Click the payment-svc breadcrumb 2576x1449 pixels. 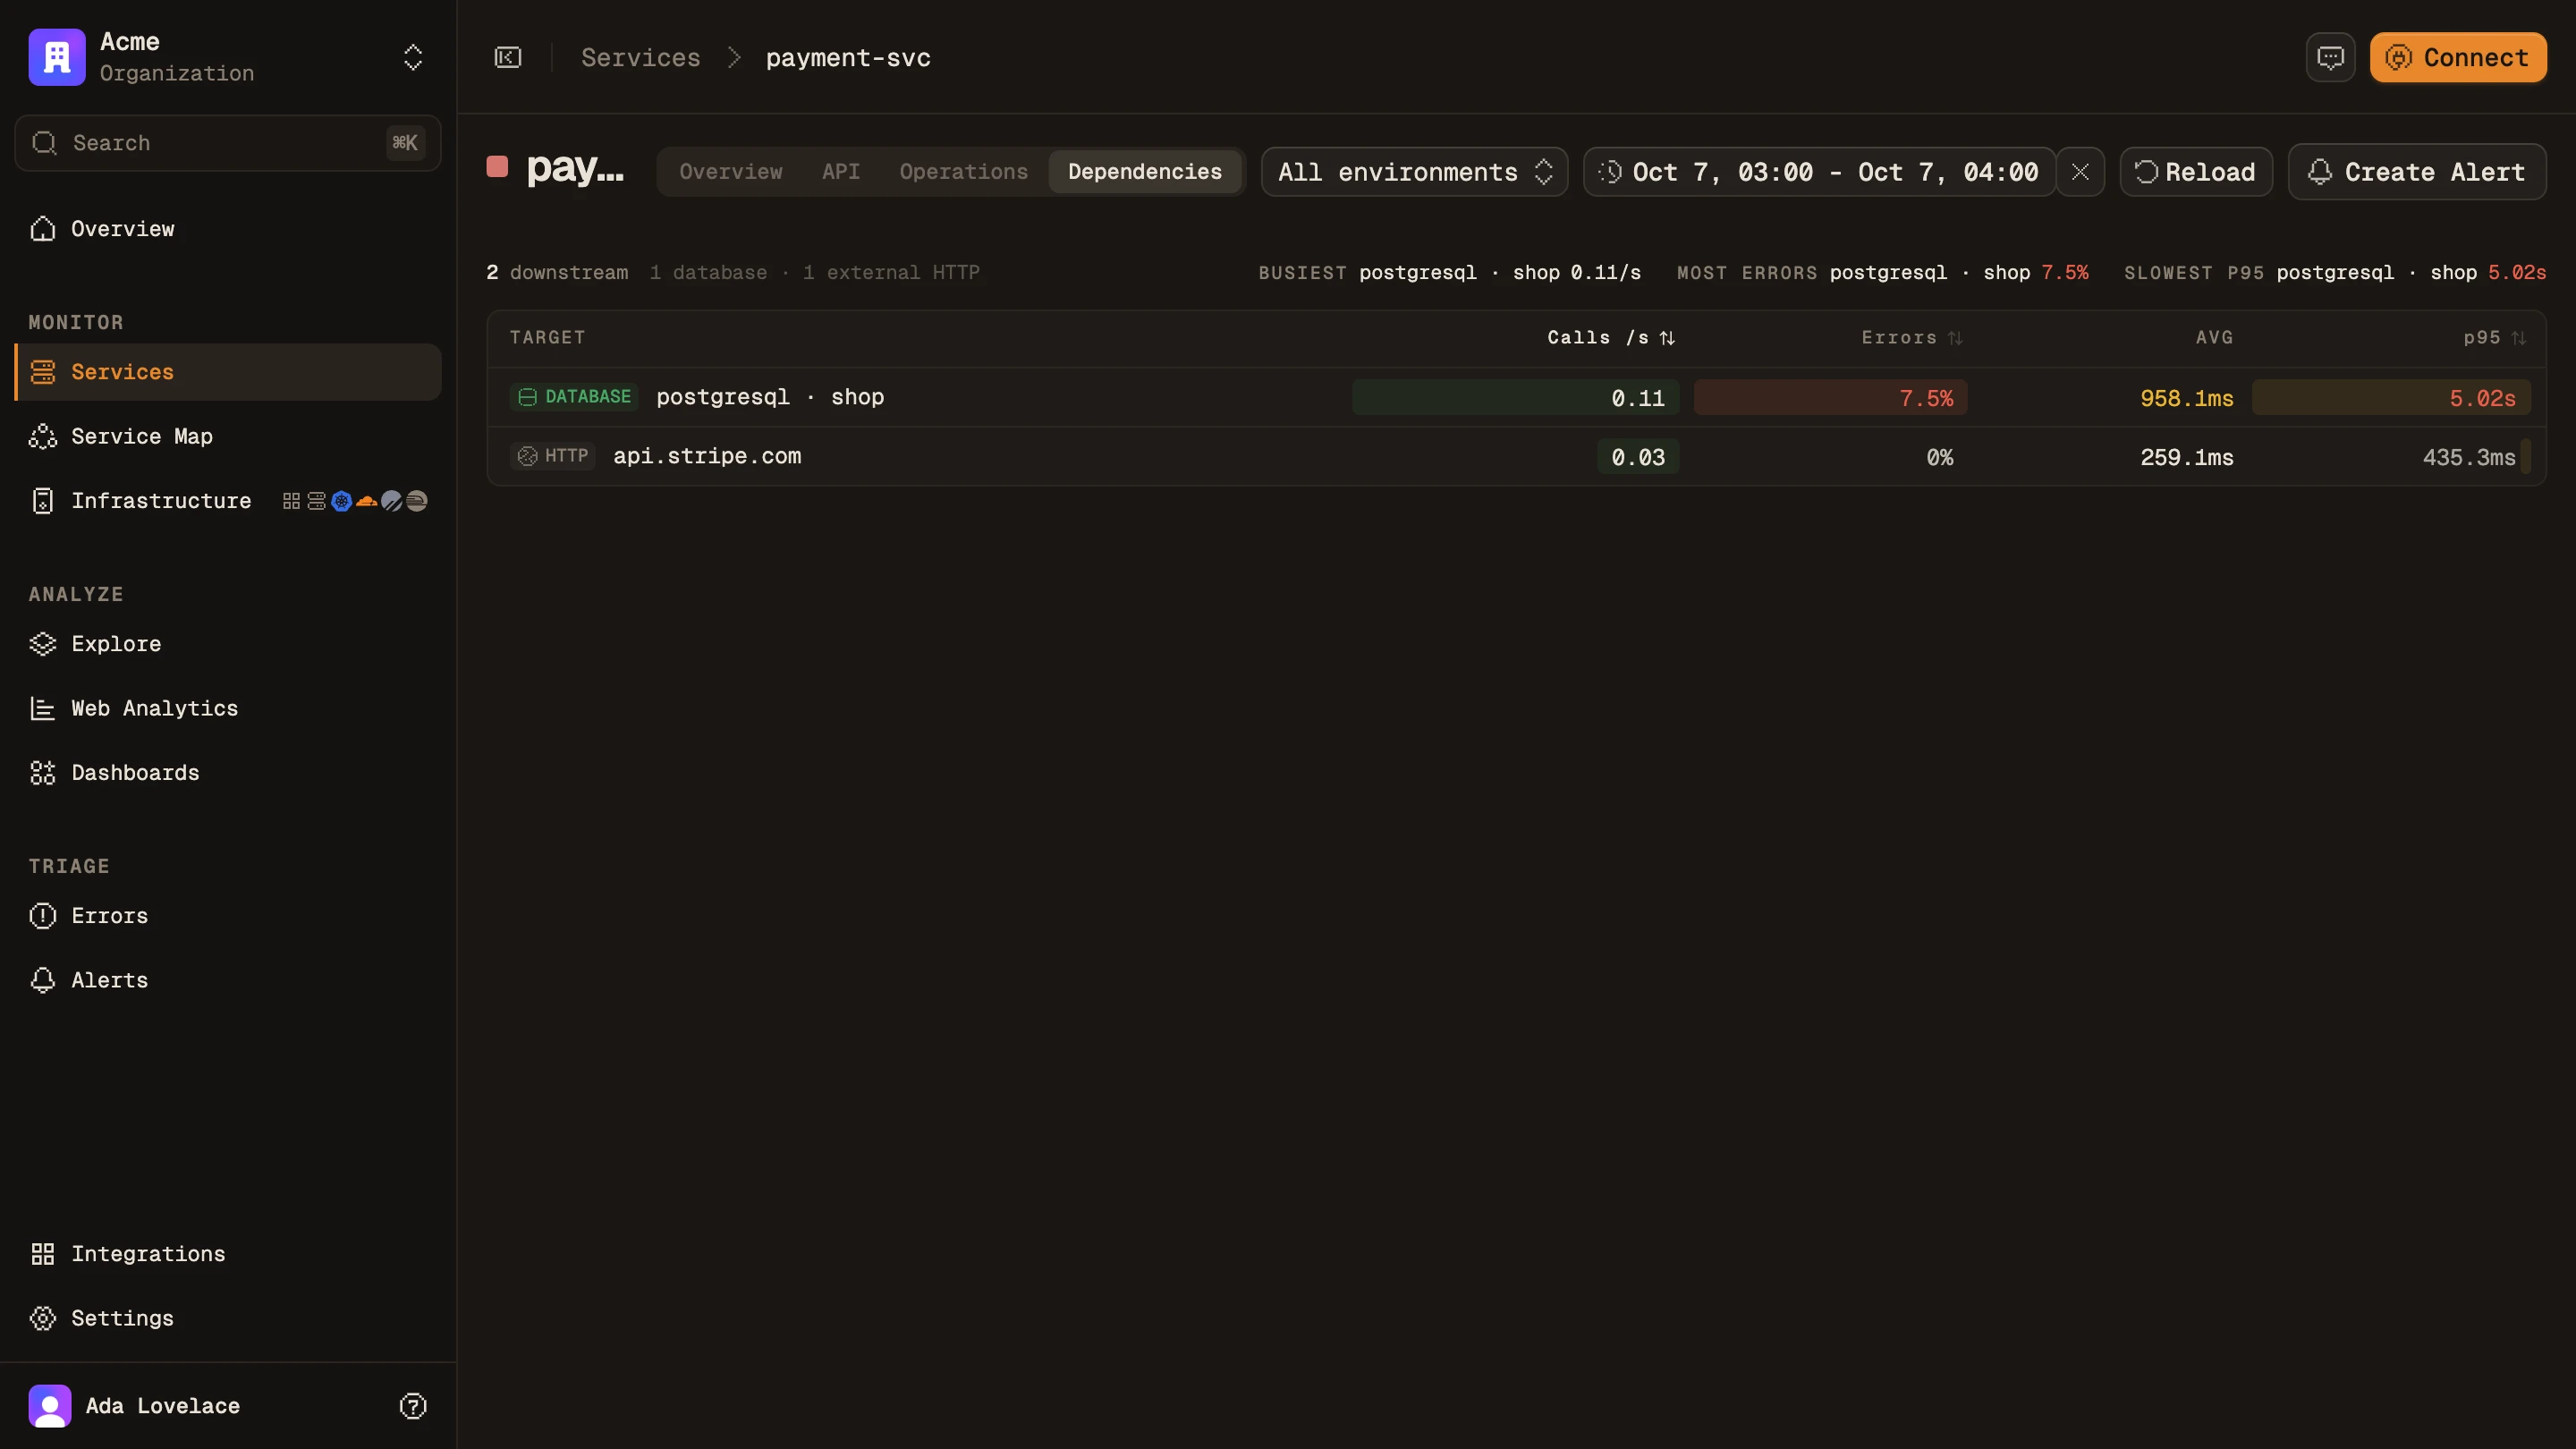tap(848, 58)
